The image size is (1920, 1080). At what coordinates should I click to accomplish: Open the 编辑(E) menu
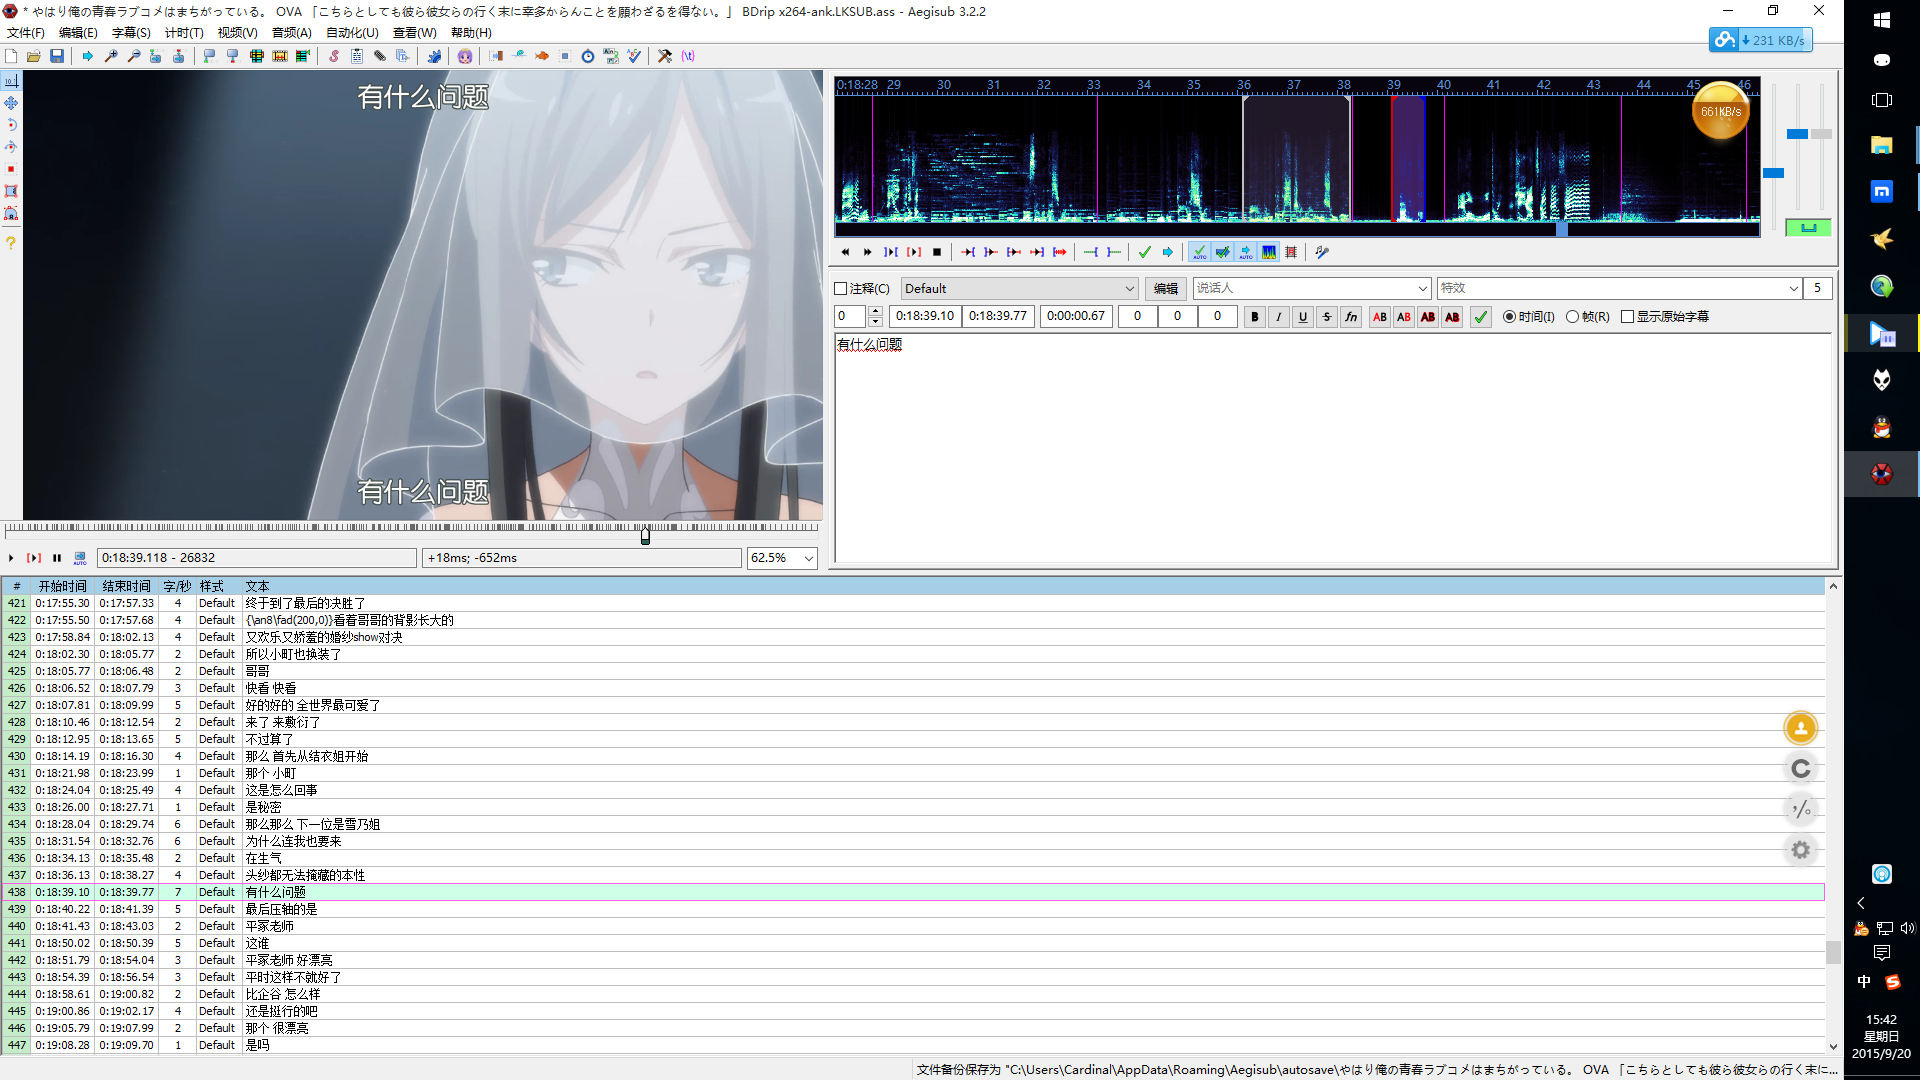pos(78,33)
